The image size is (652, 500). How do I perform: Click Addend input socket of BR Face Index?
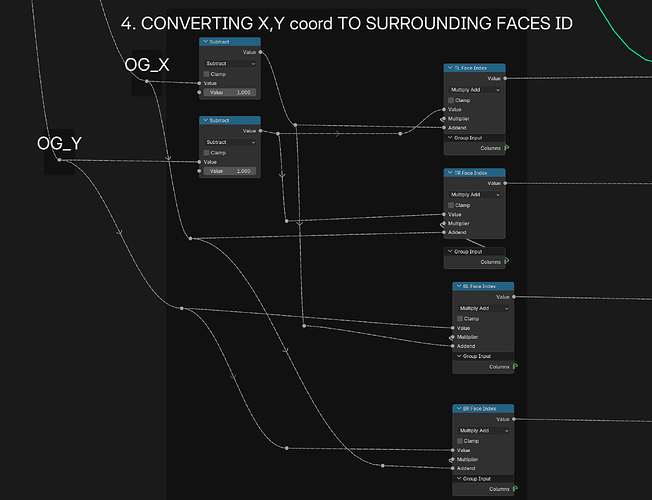click(453, 468)
